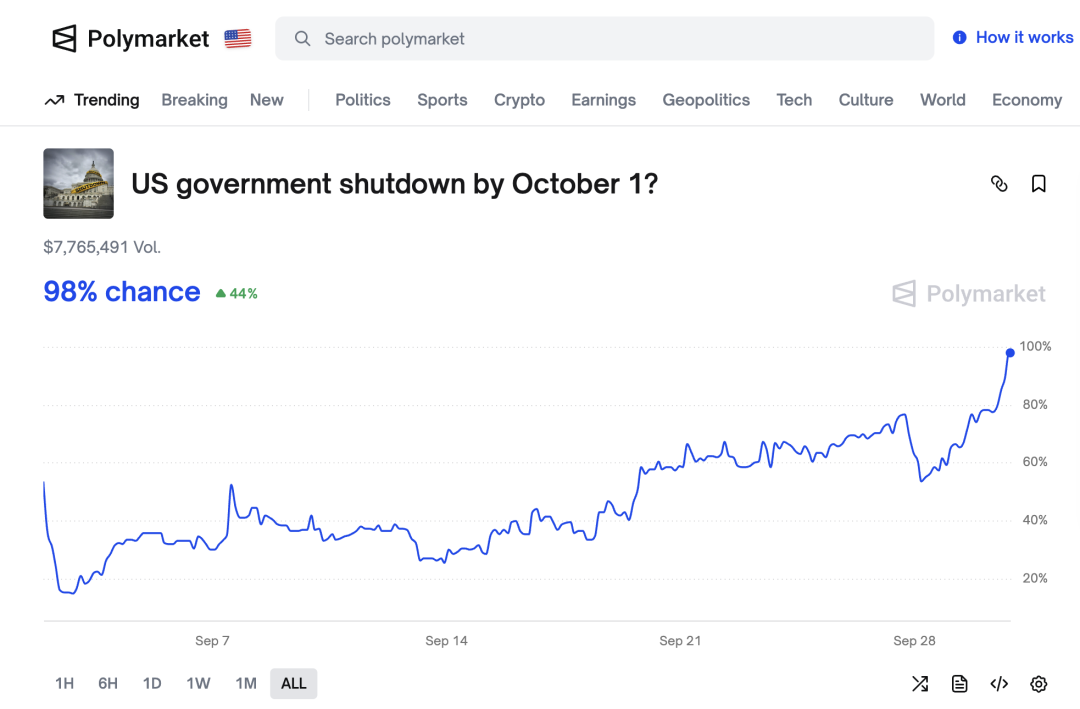The image size is (1080, 709).
Task: Click the How it works link
Action: (x=1024, y=38)
